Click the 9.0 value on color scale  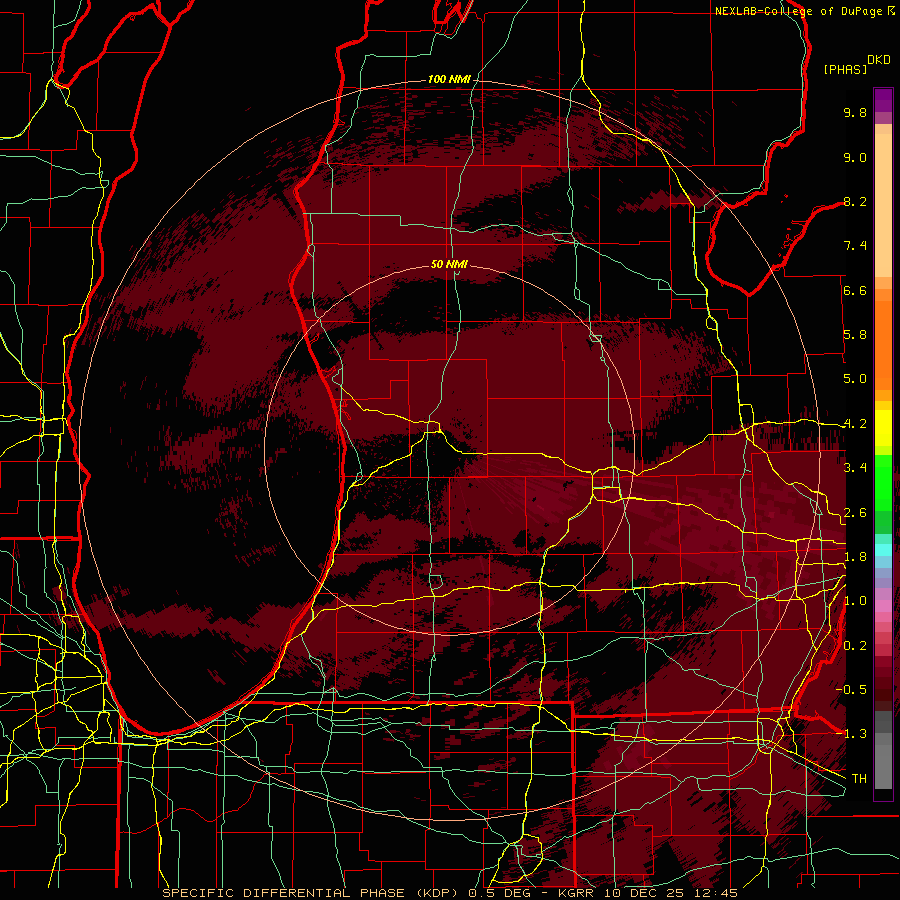(x=855, y=157)
